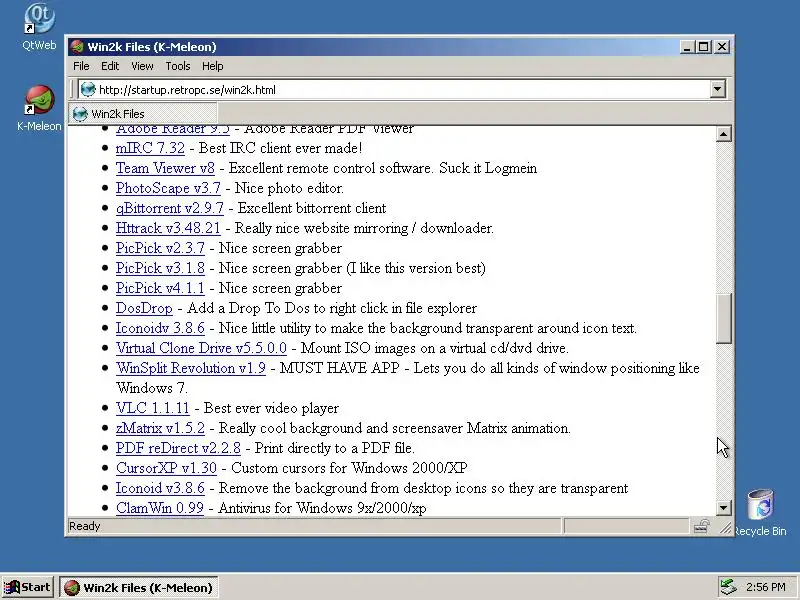Open the Team Viewer v8 link
Screen dimensions: 800x600
tap(165, 168)
